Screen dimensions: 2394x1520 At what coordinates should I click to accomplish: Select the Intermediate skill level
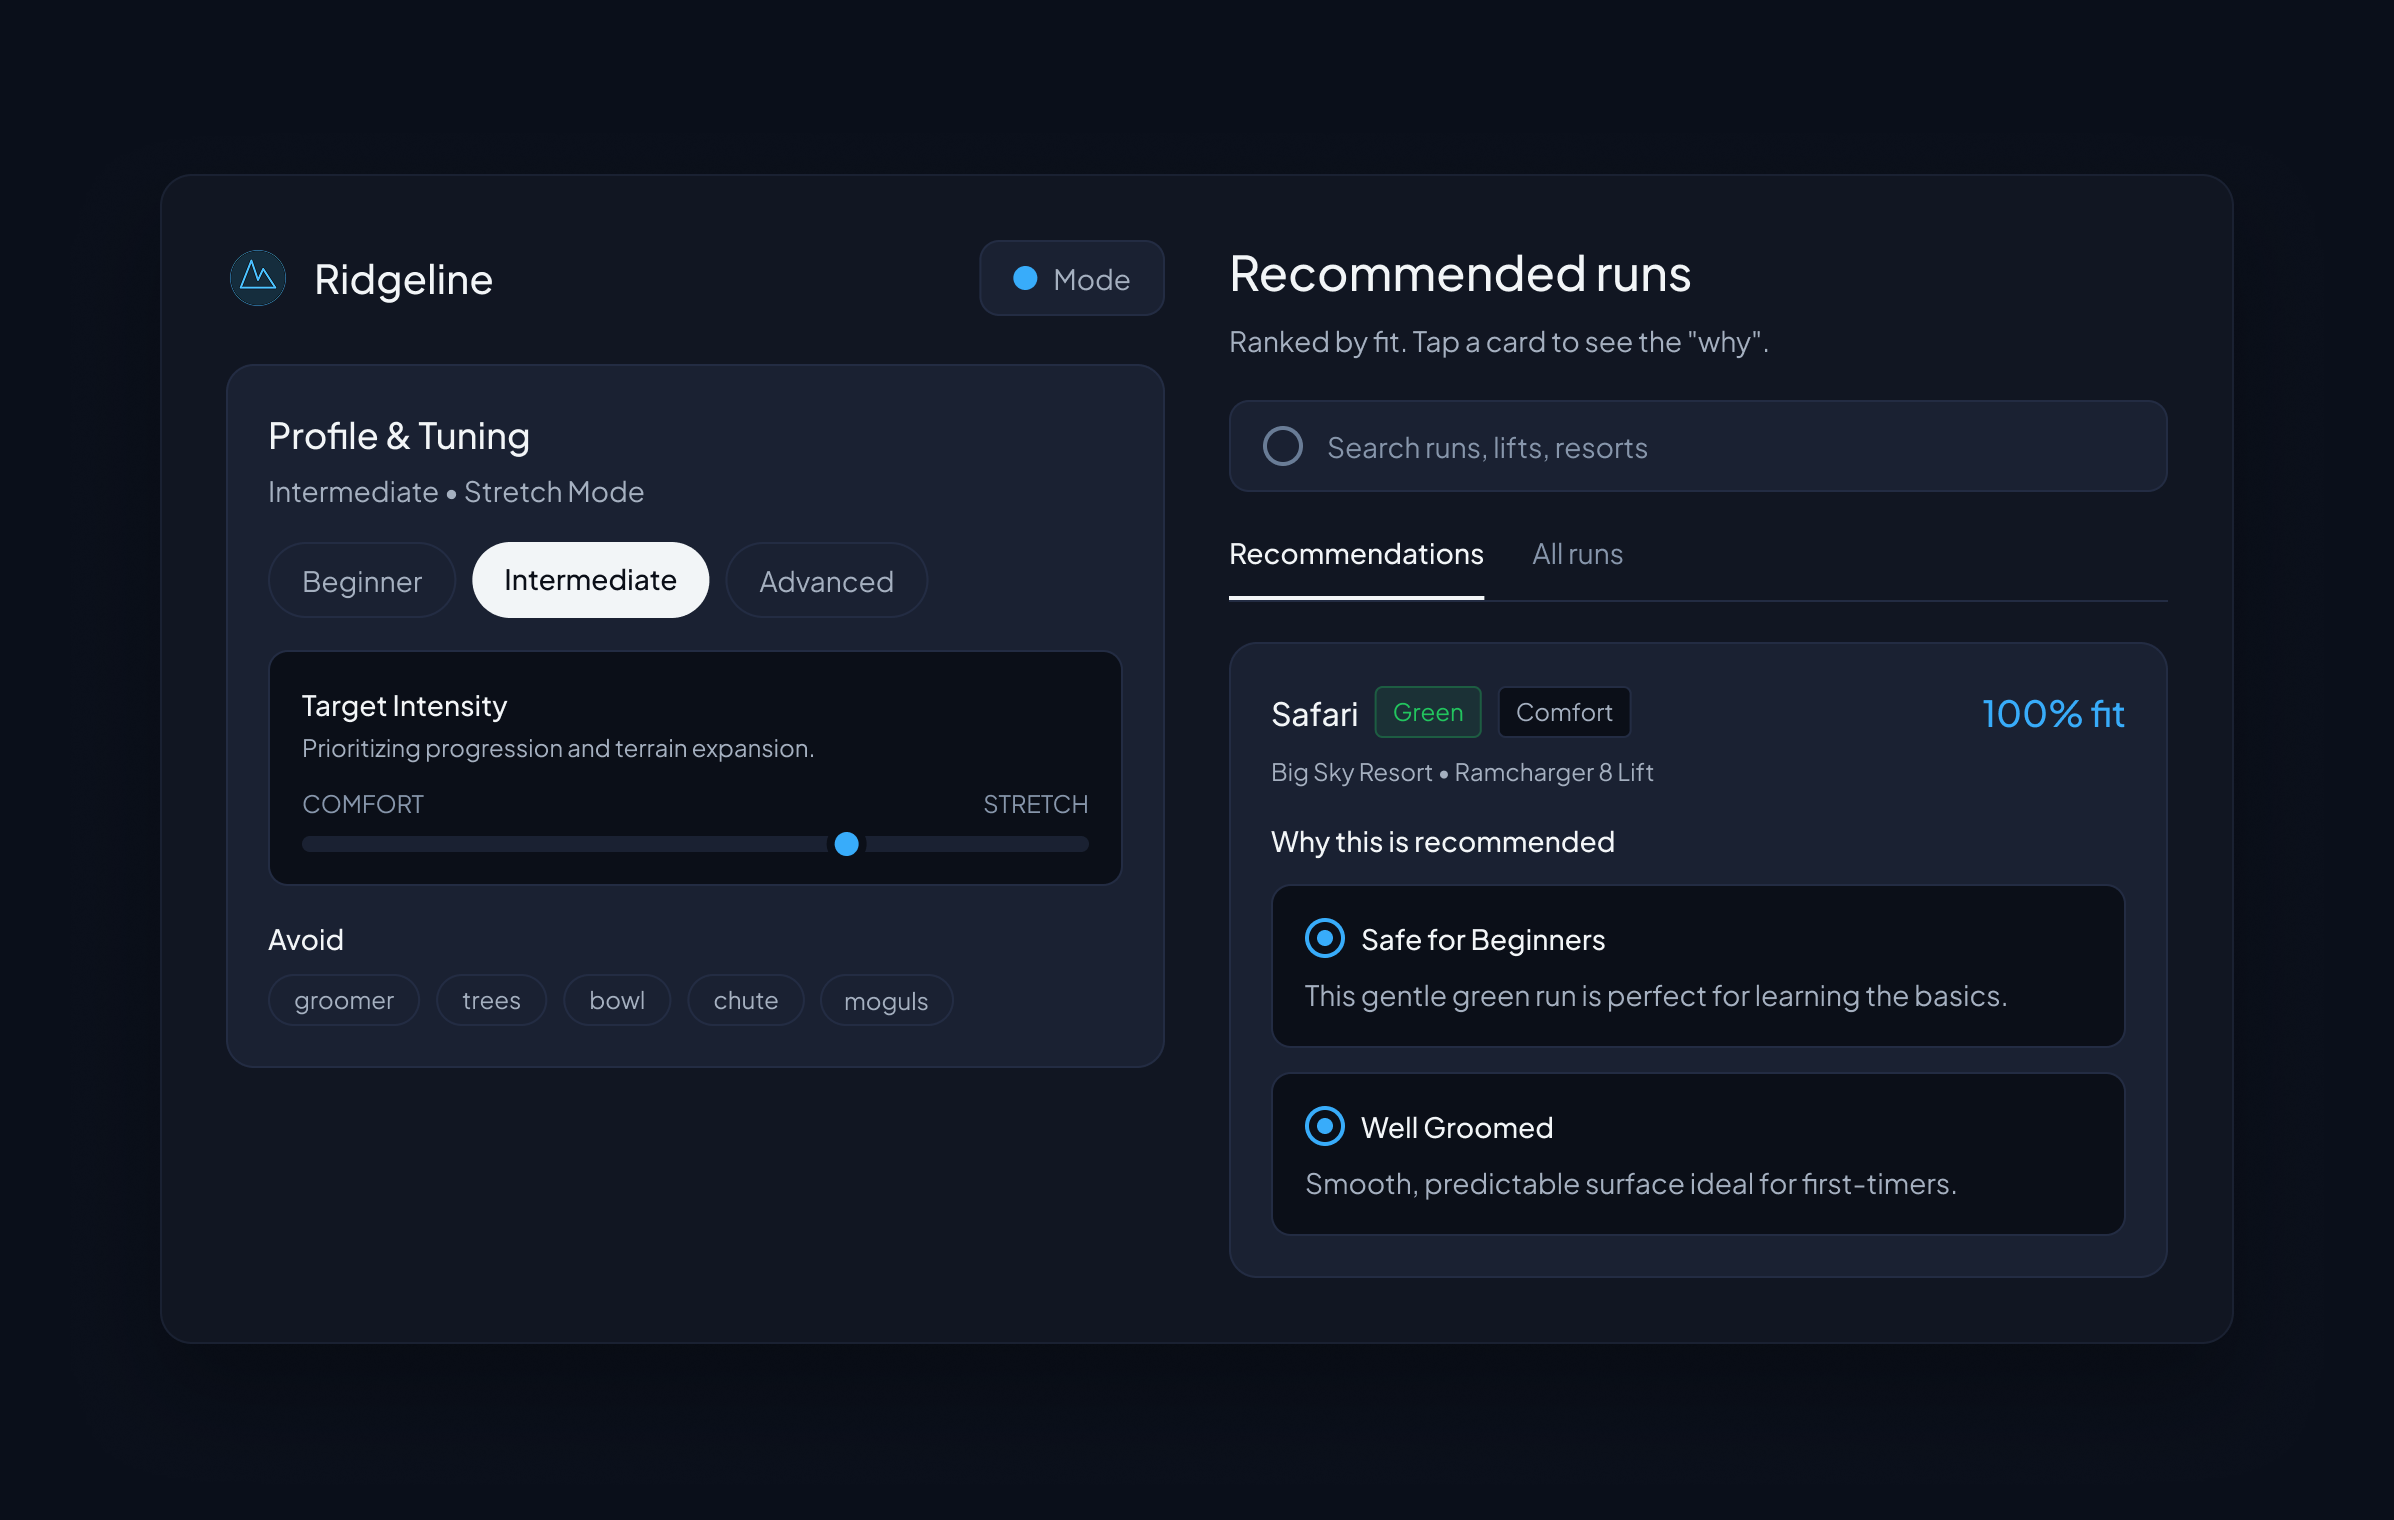(x=590, y=580)
